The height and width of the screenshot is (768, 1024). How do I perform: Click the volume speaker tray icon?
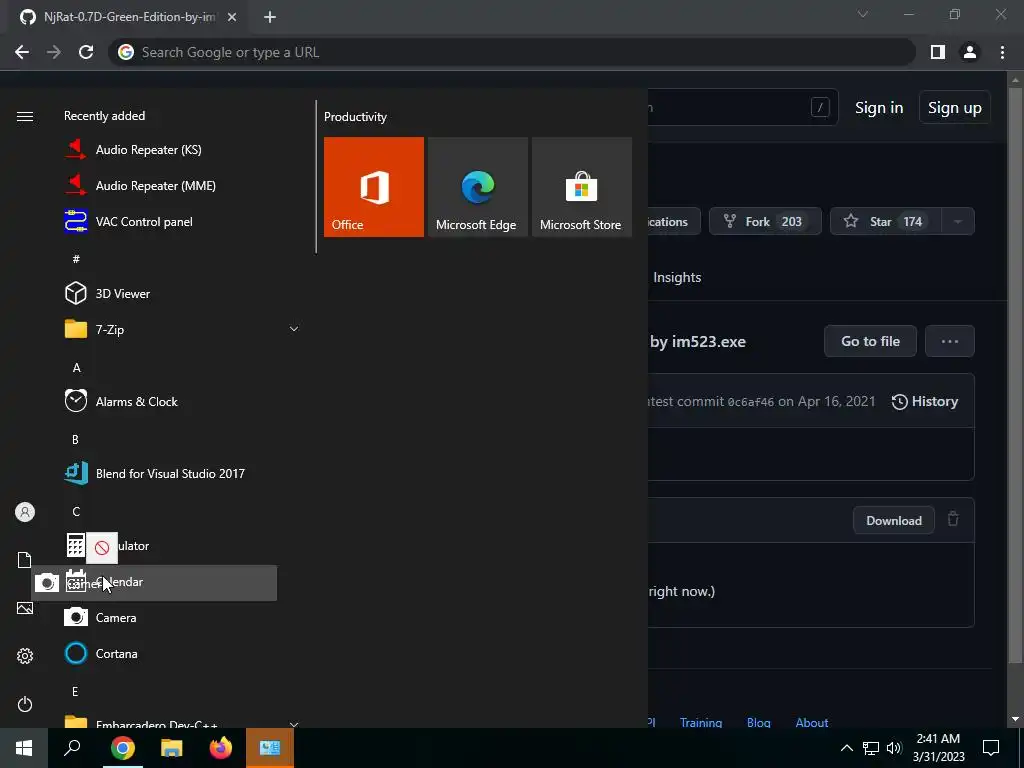(894, 748)
